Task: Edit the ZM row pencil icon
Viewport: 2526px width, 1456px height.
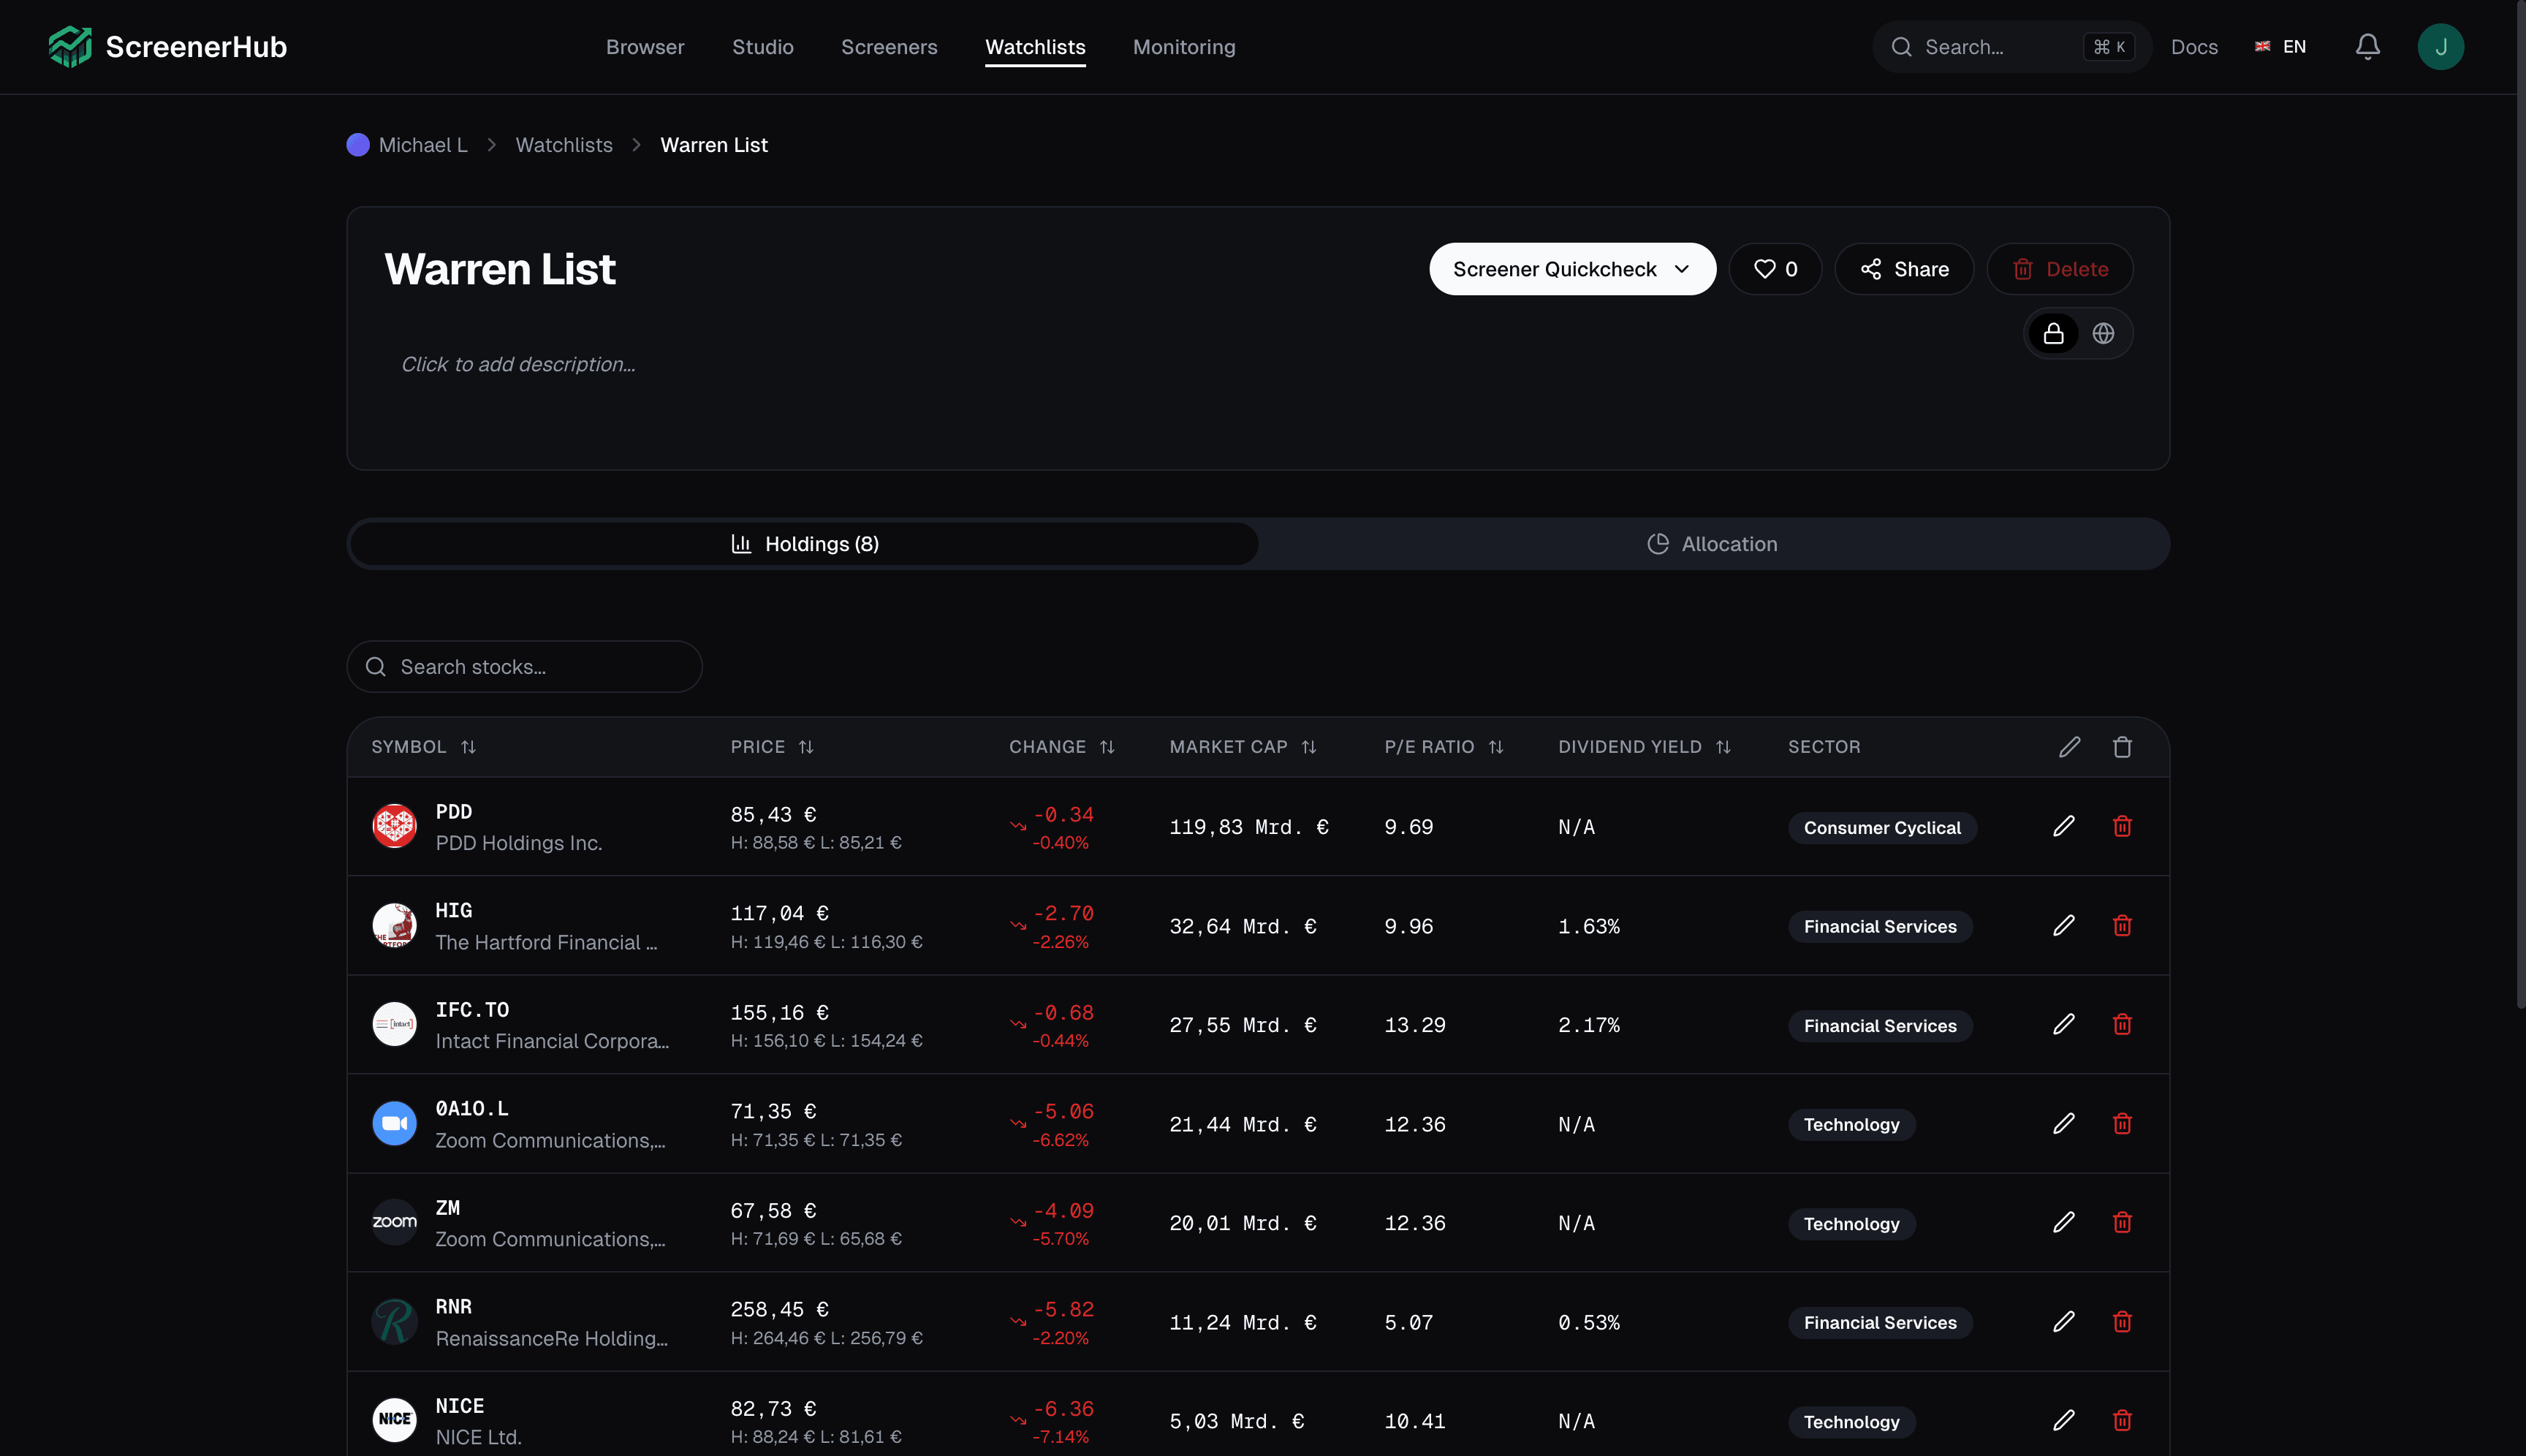Action: 2063,1222
